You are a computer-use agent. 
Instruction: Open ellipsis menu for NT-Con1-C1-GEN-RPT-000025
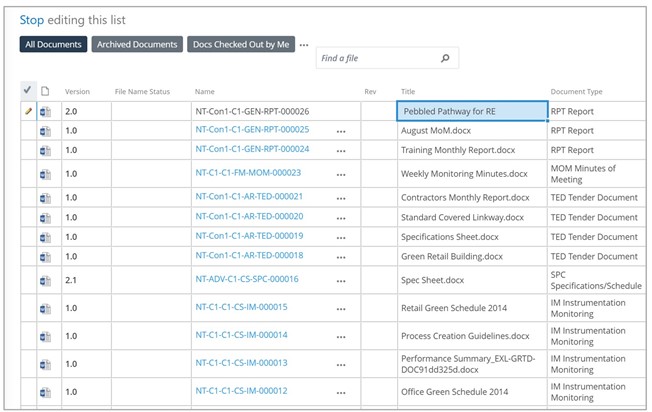341,131
